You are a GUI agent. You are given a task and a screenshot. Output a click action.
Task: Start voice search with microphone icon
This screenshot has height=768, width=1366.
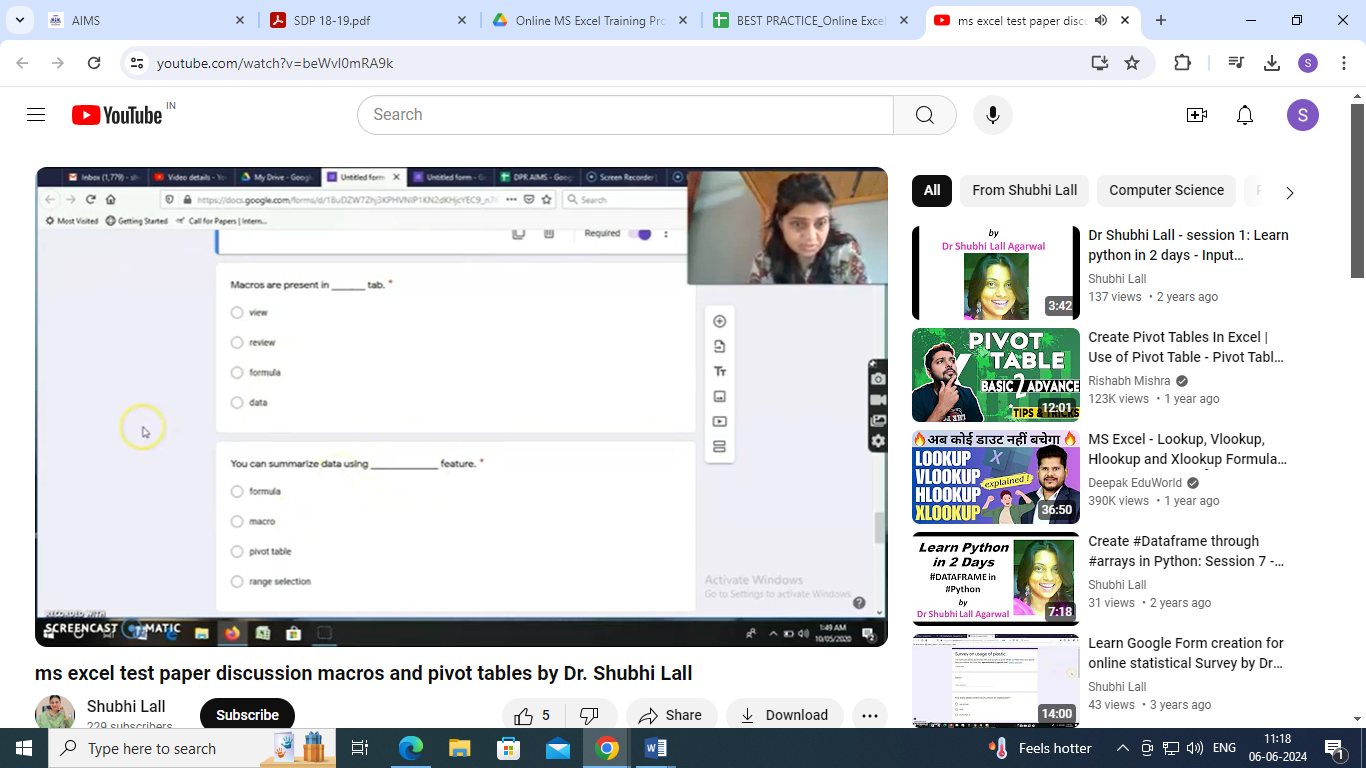point(993,115)
